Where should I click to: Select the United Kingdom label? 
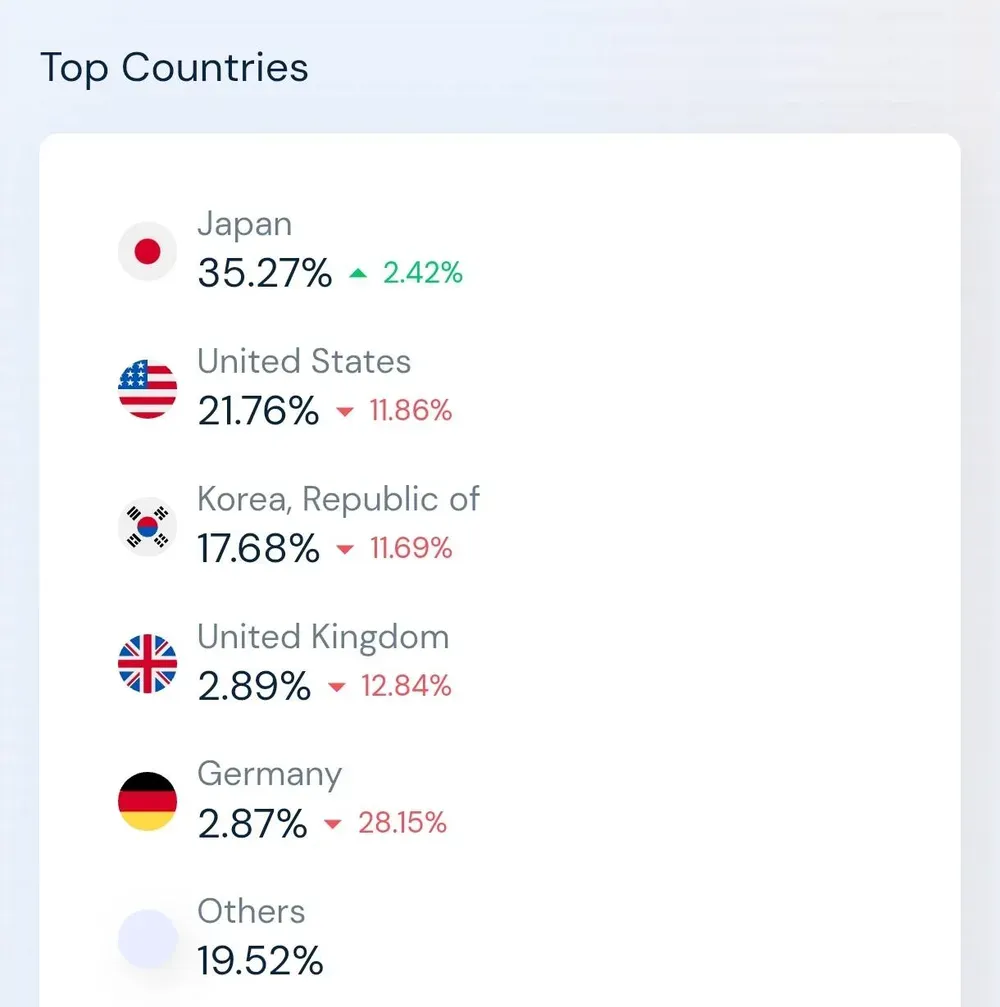click(323, 637)
